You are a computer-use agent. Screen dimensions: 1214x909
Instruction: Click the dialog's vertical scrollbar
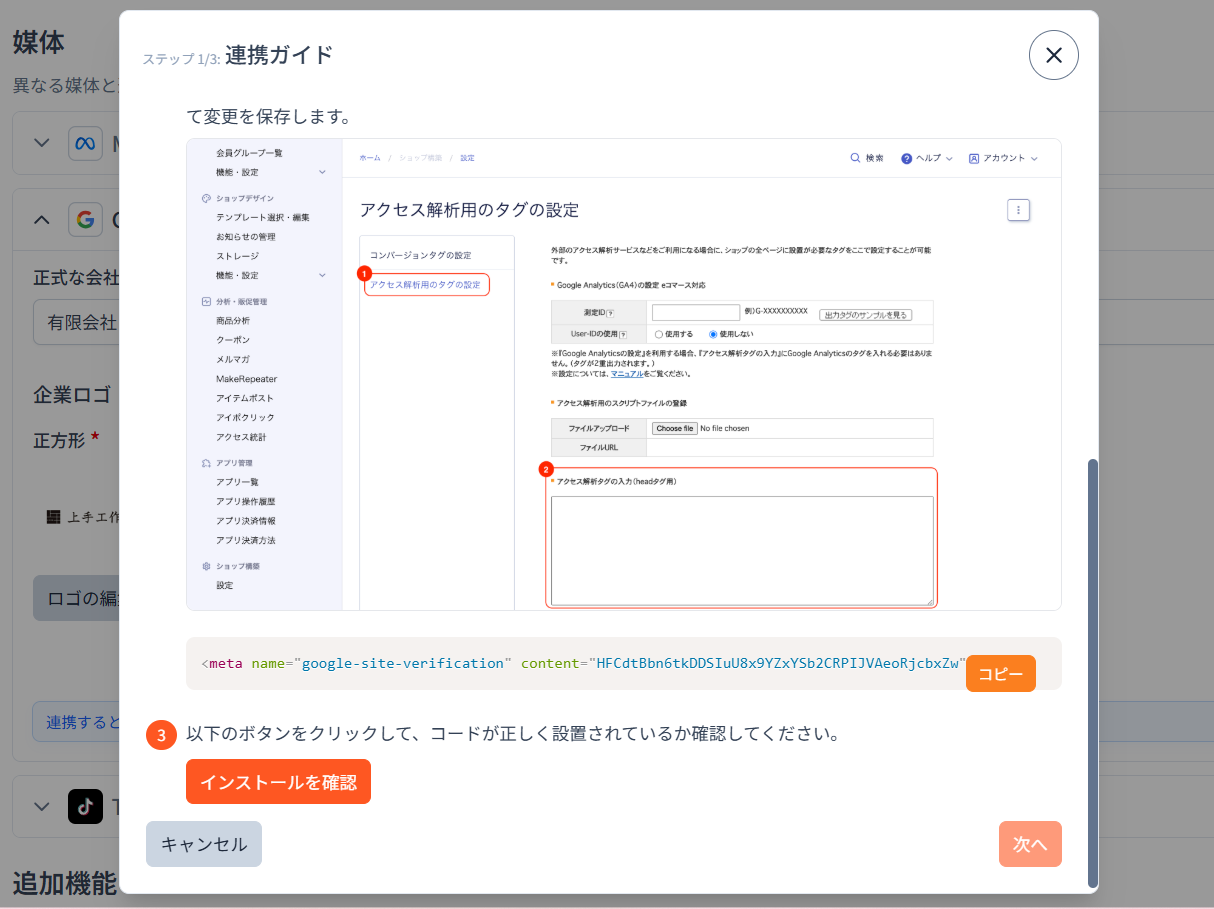click(x=1092, y=670)
